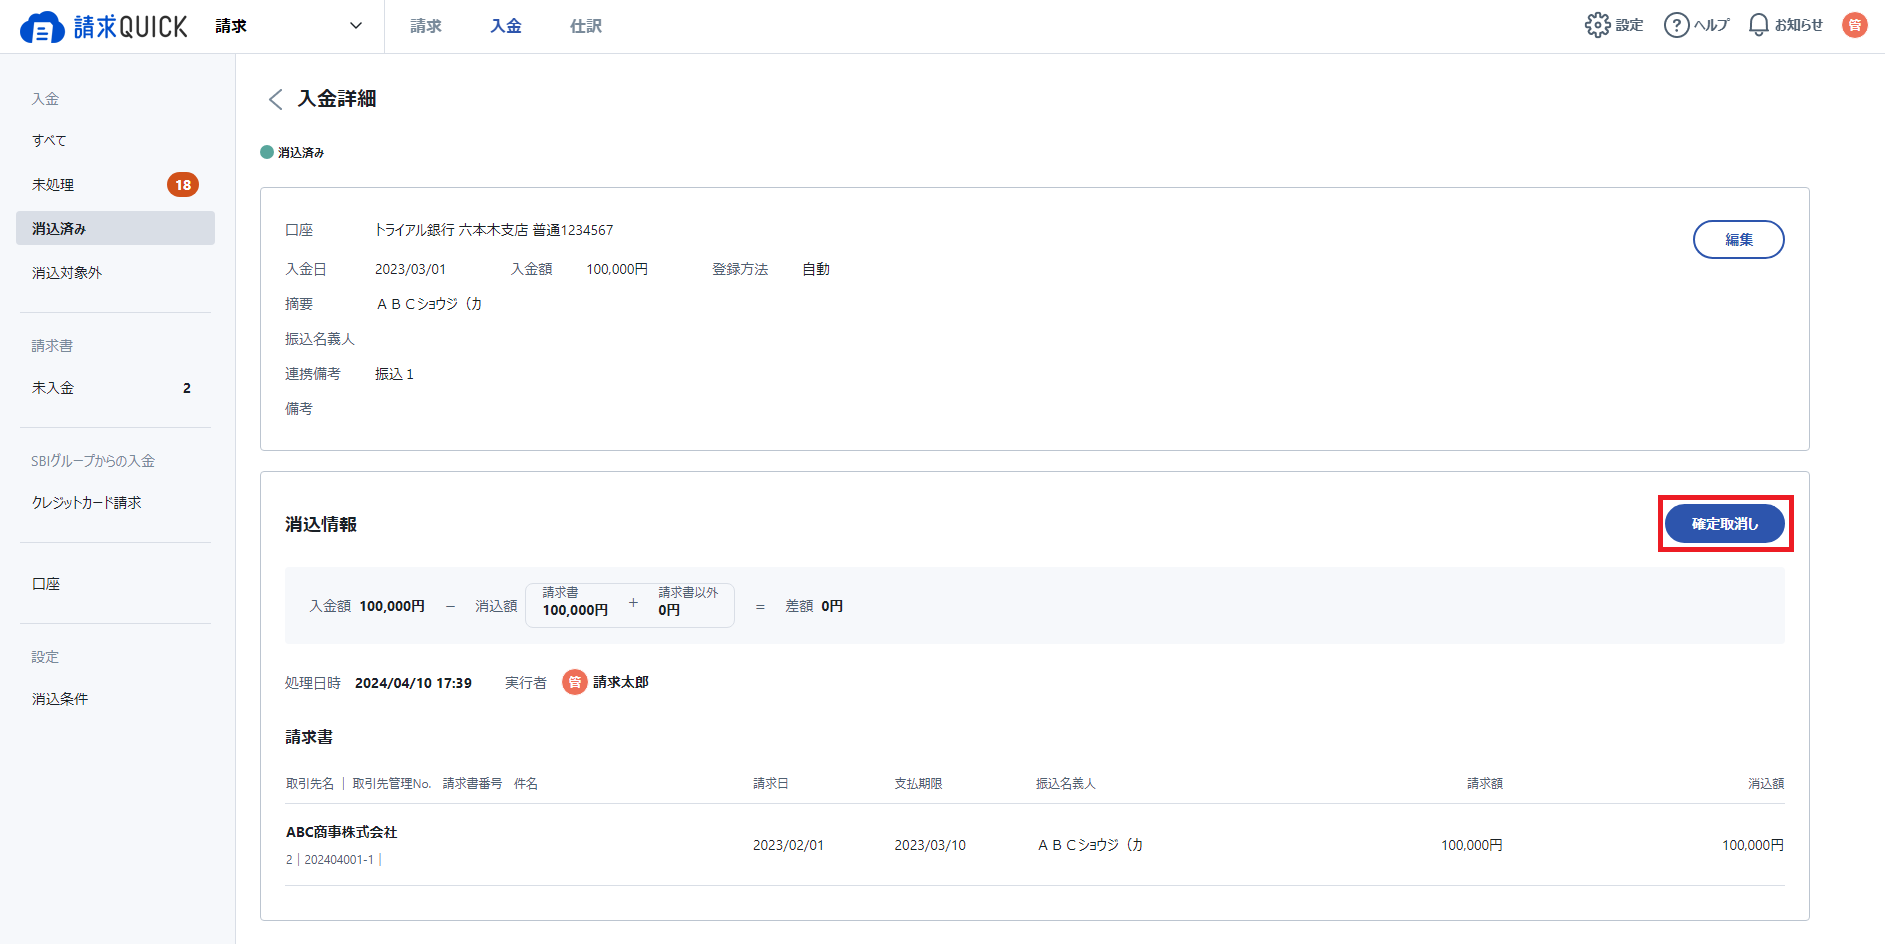The height and width of the screenshot is (944, 1885).
Task: Click the 18 unprocessed count badge
Action: 183,185
